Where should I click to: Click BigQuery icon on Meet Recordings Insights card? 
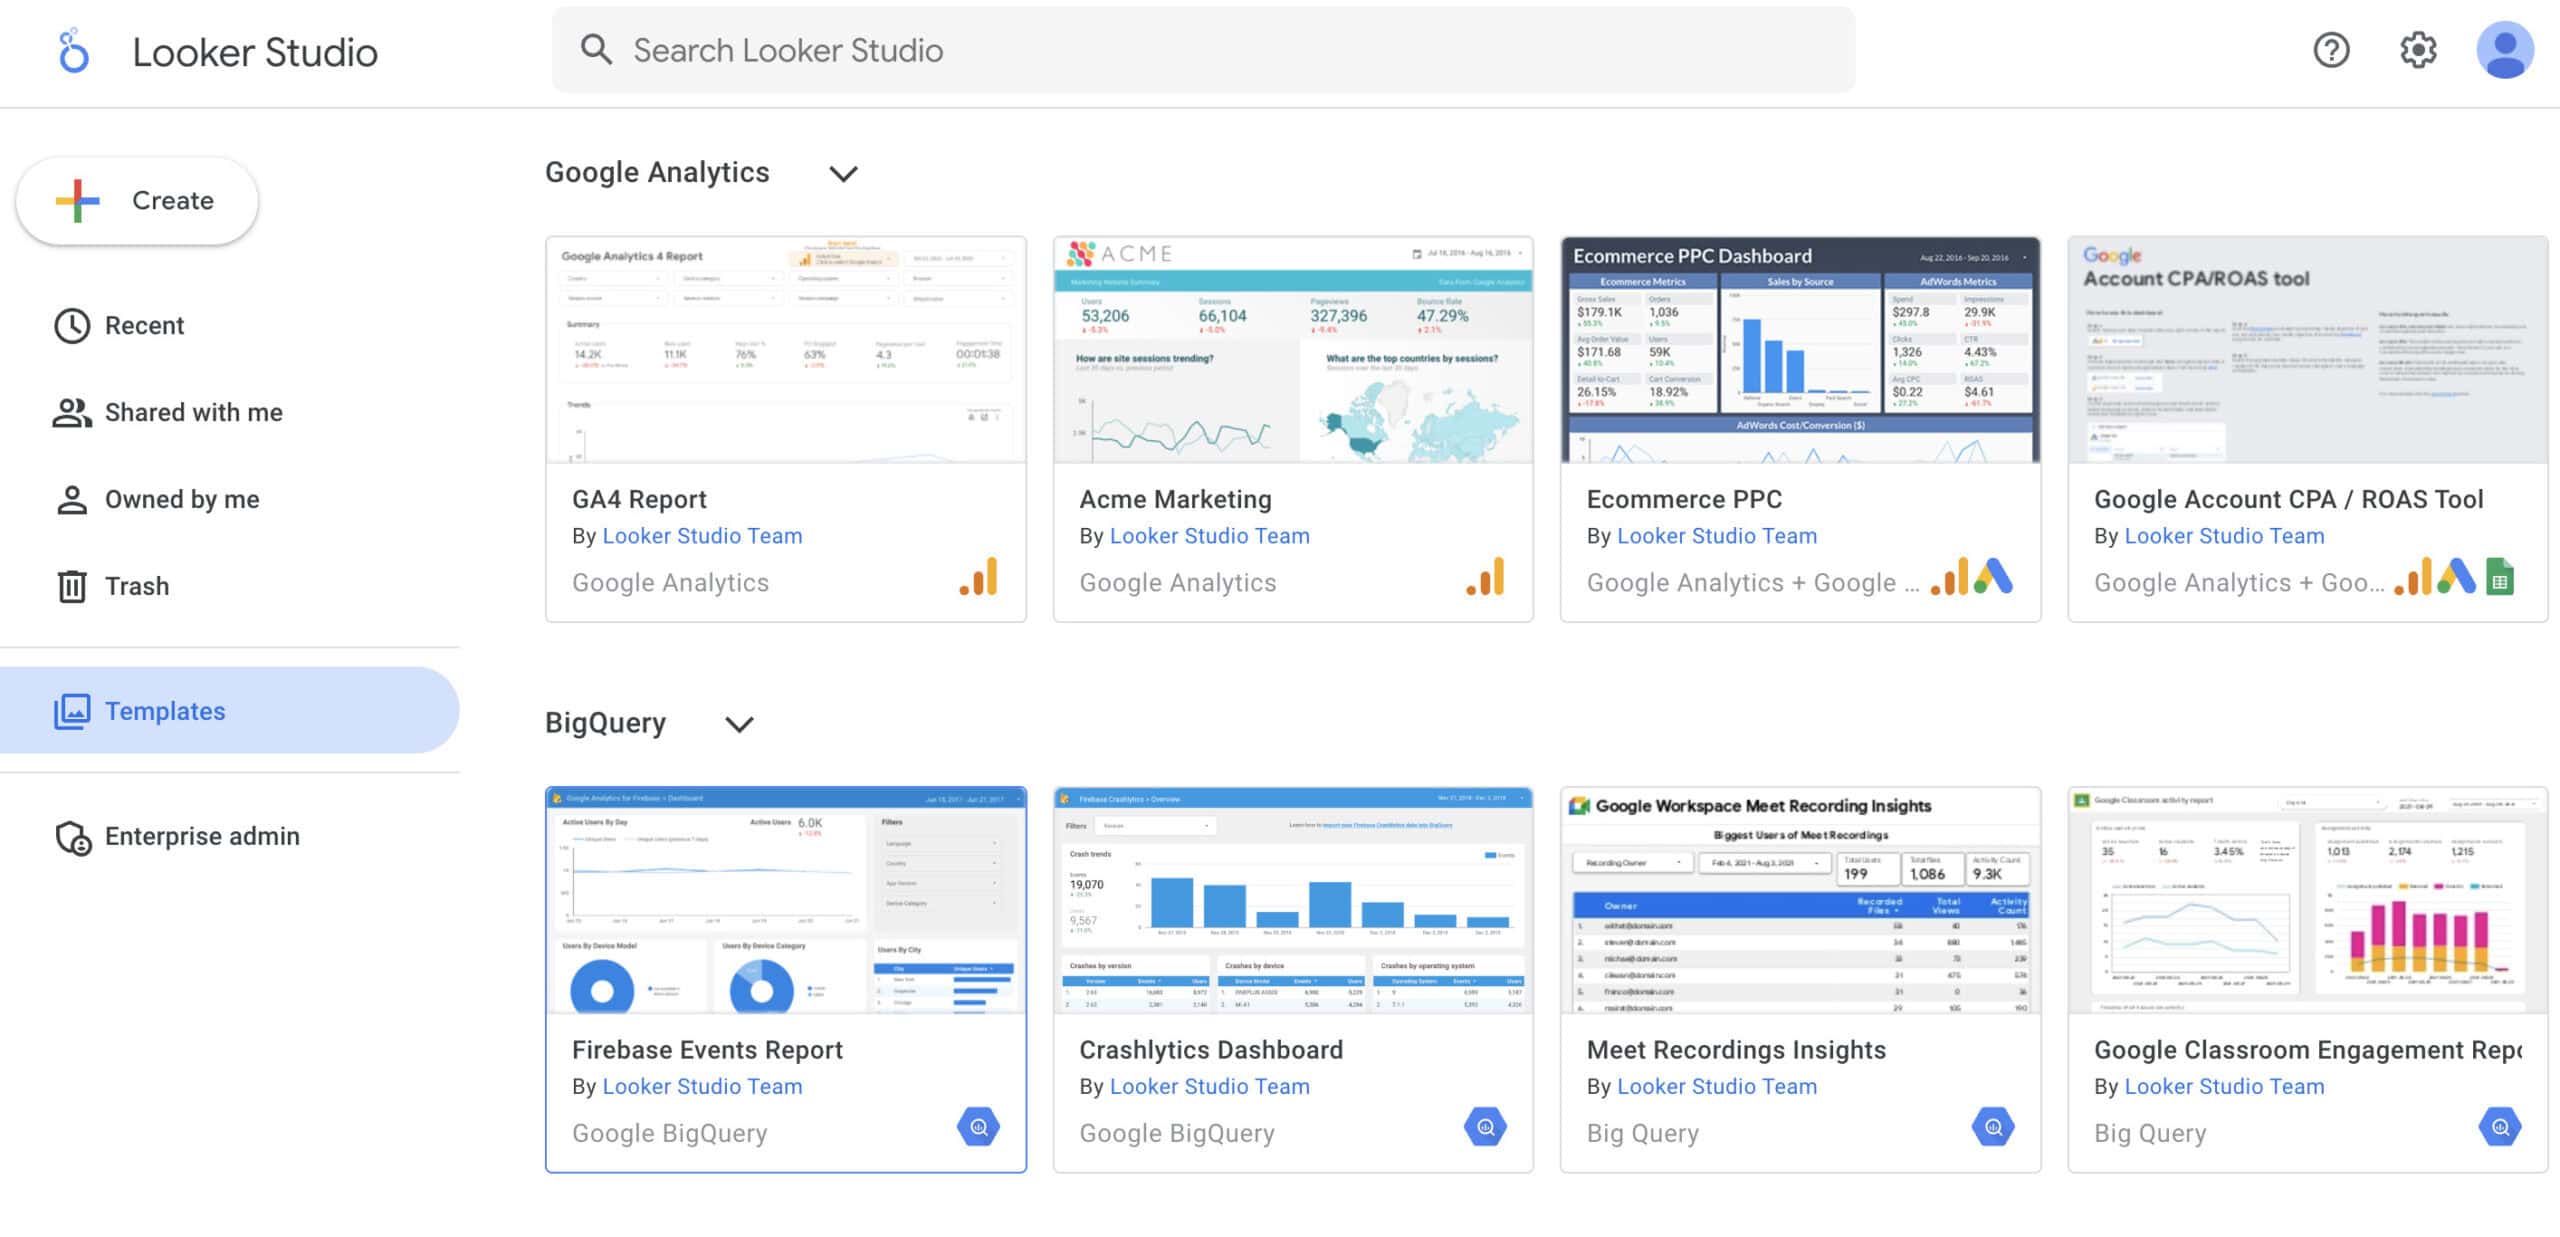pos(1993,1127)
